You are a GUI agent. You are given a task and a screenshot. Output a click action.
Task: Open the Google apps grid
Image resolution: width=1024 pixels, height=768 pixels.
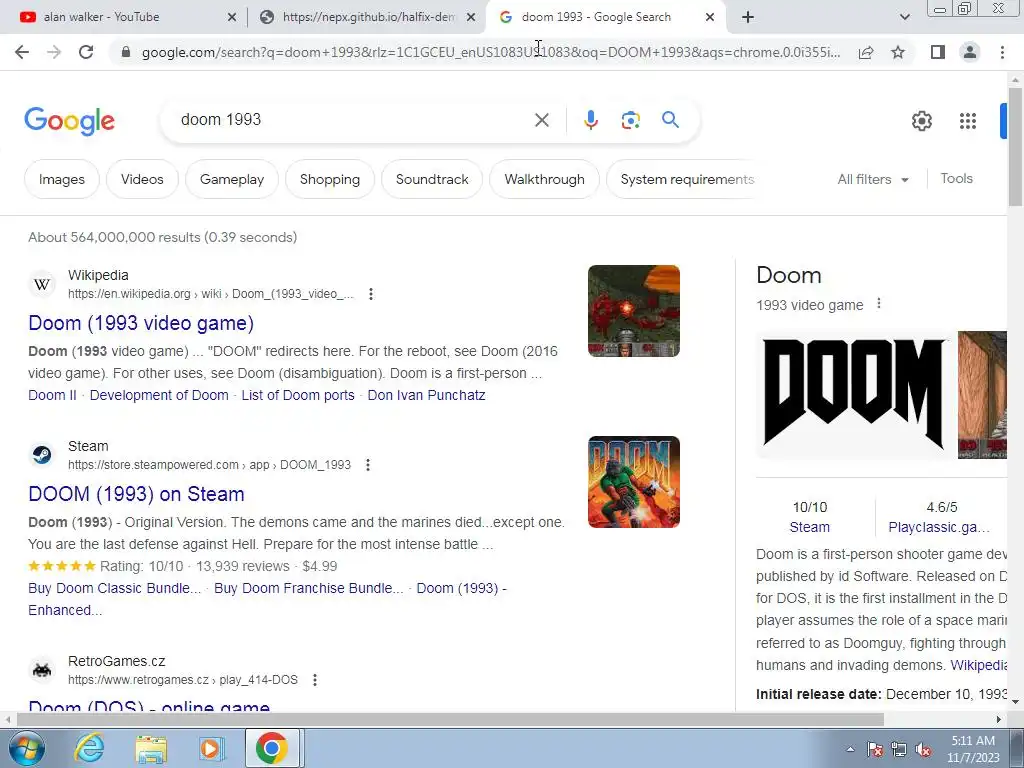pyautogui.click(x=968, y=121)
